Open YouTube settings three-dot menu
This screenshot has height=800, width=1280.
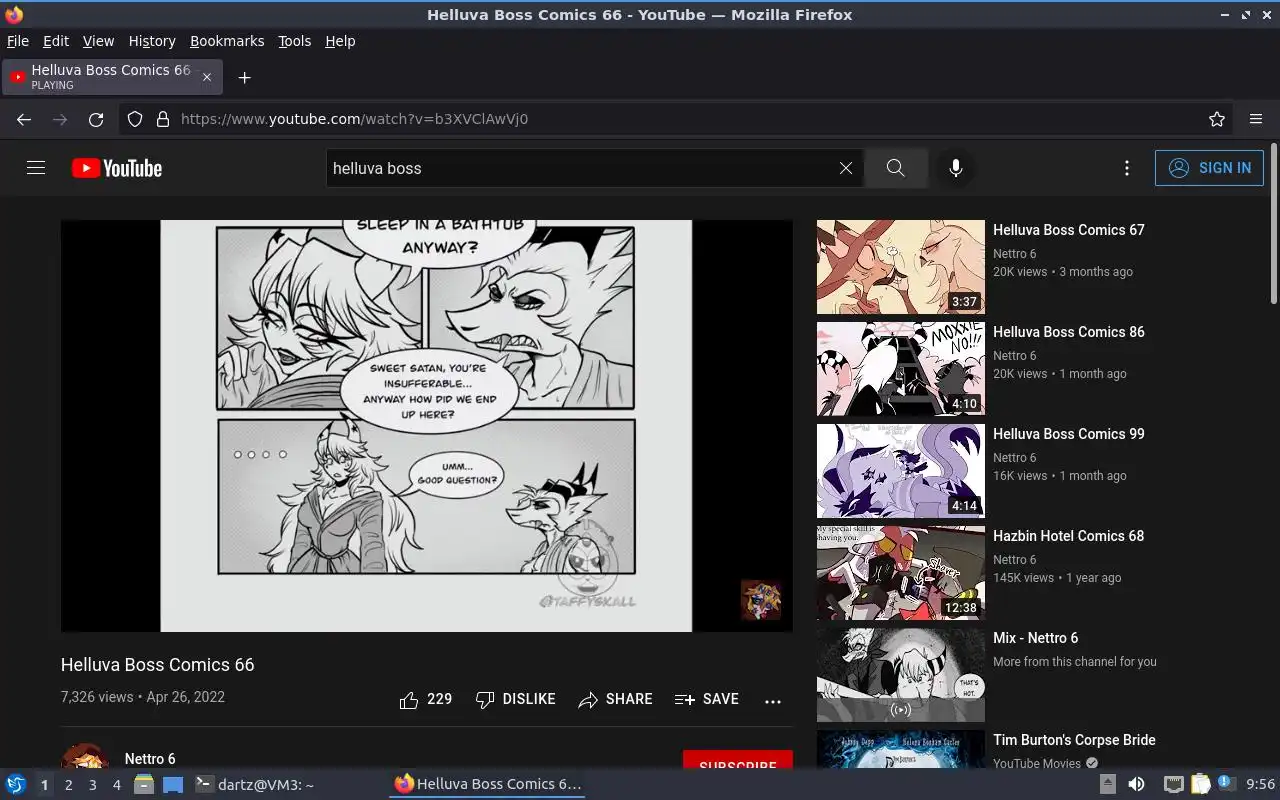point(1127,168)
